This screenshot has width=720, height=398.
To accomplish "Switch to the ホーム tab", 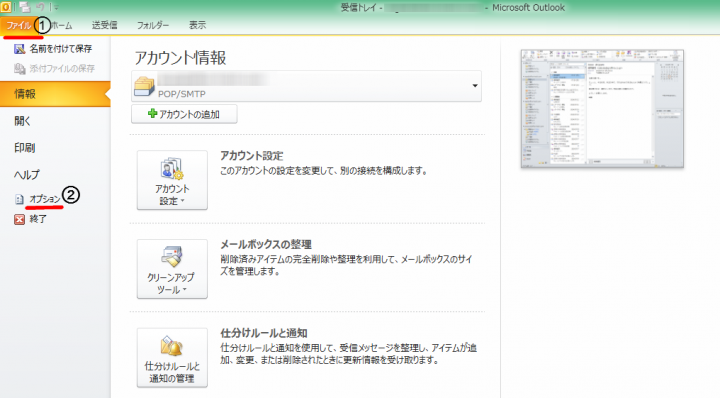I will click(x=61, y=25).
